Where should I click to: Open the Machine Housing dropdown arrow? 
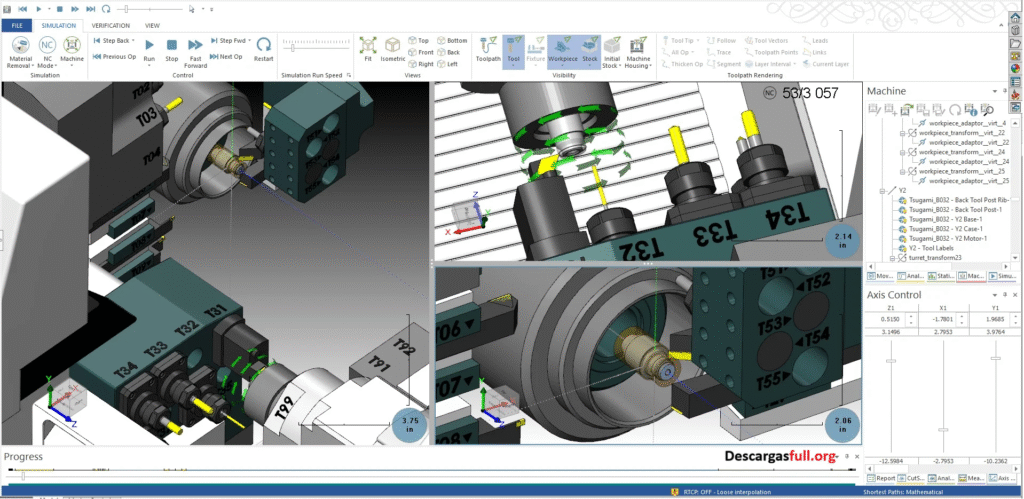coord(651,66)
